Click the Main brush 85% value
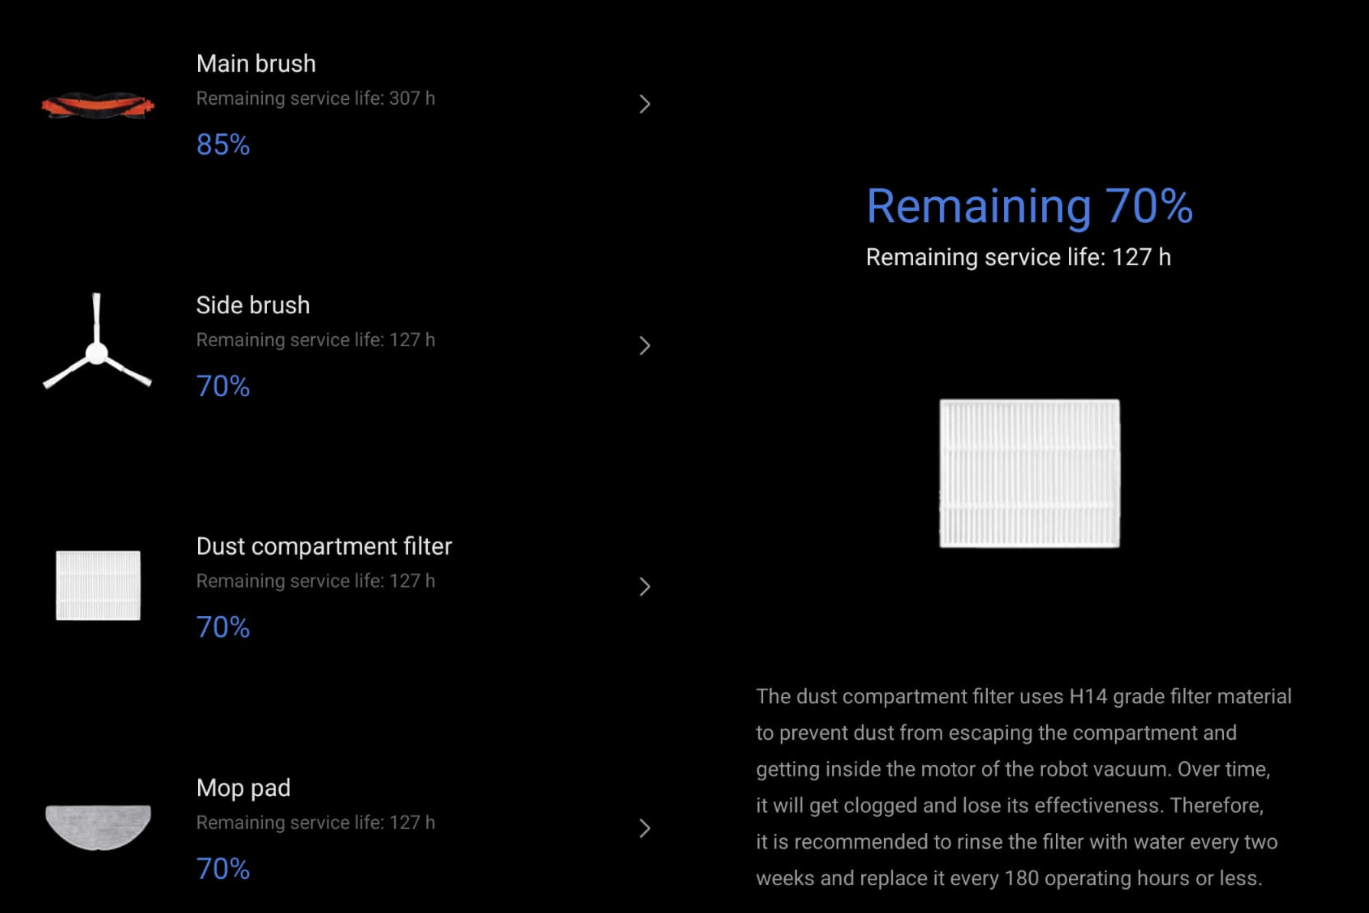Image resolution: width=1369 pixels, height=913 pixels. point(223,145)
